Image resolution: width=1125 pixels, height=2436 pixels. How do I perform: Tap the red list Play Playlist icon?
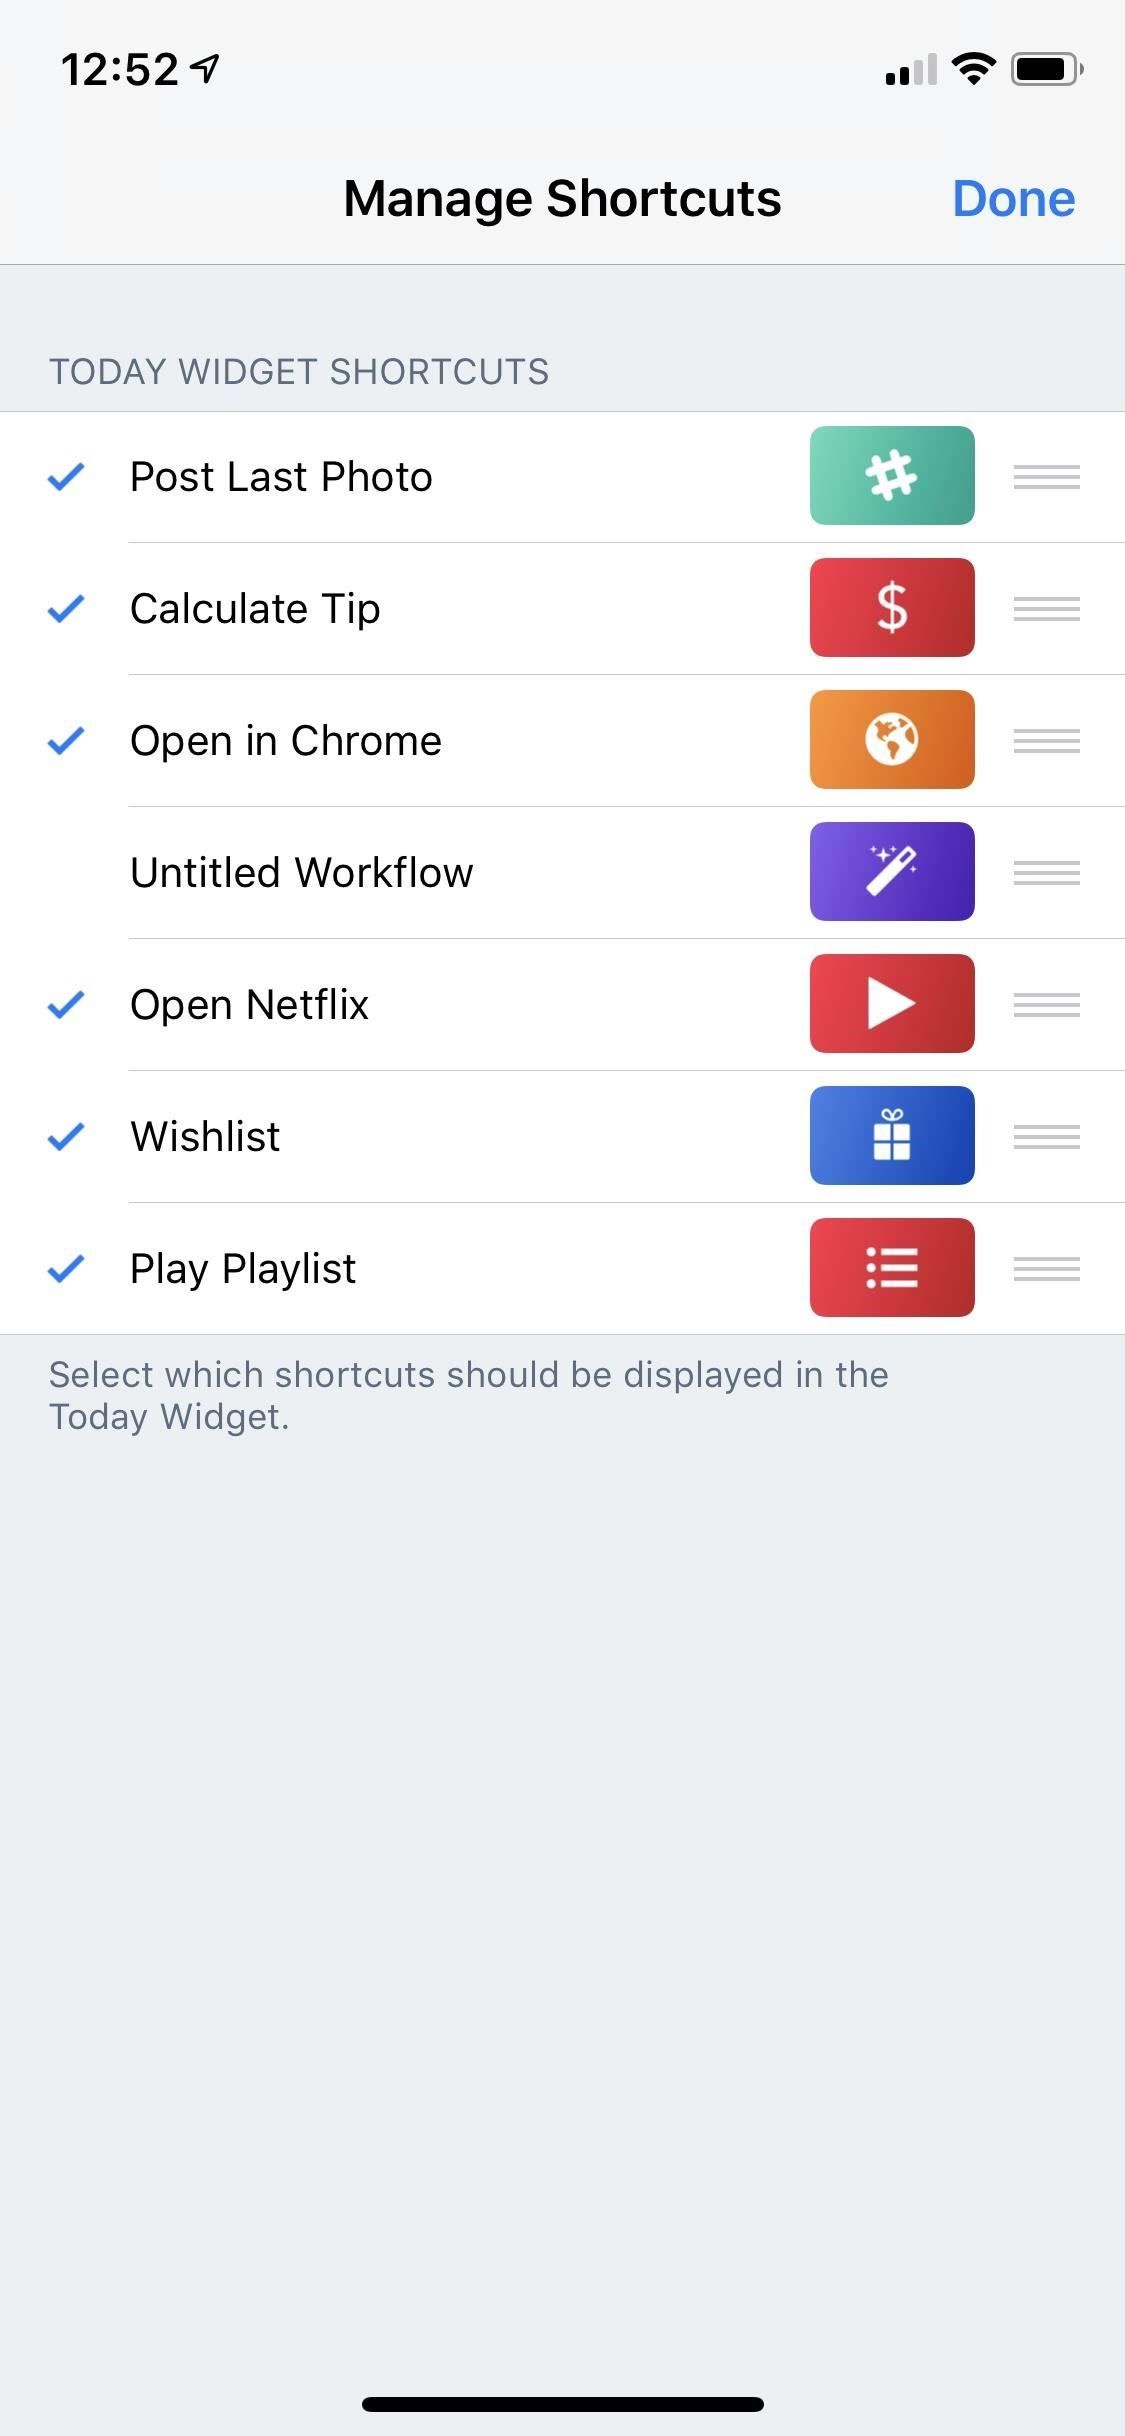pyautogui.click(x=892, y=1268)
